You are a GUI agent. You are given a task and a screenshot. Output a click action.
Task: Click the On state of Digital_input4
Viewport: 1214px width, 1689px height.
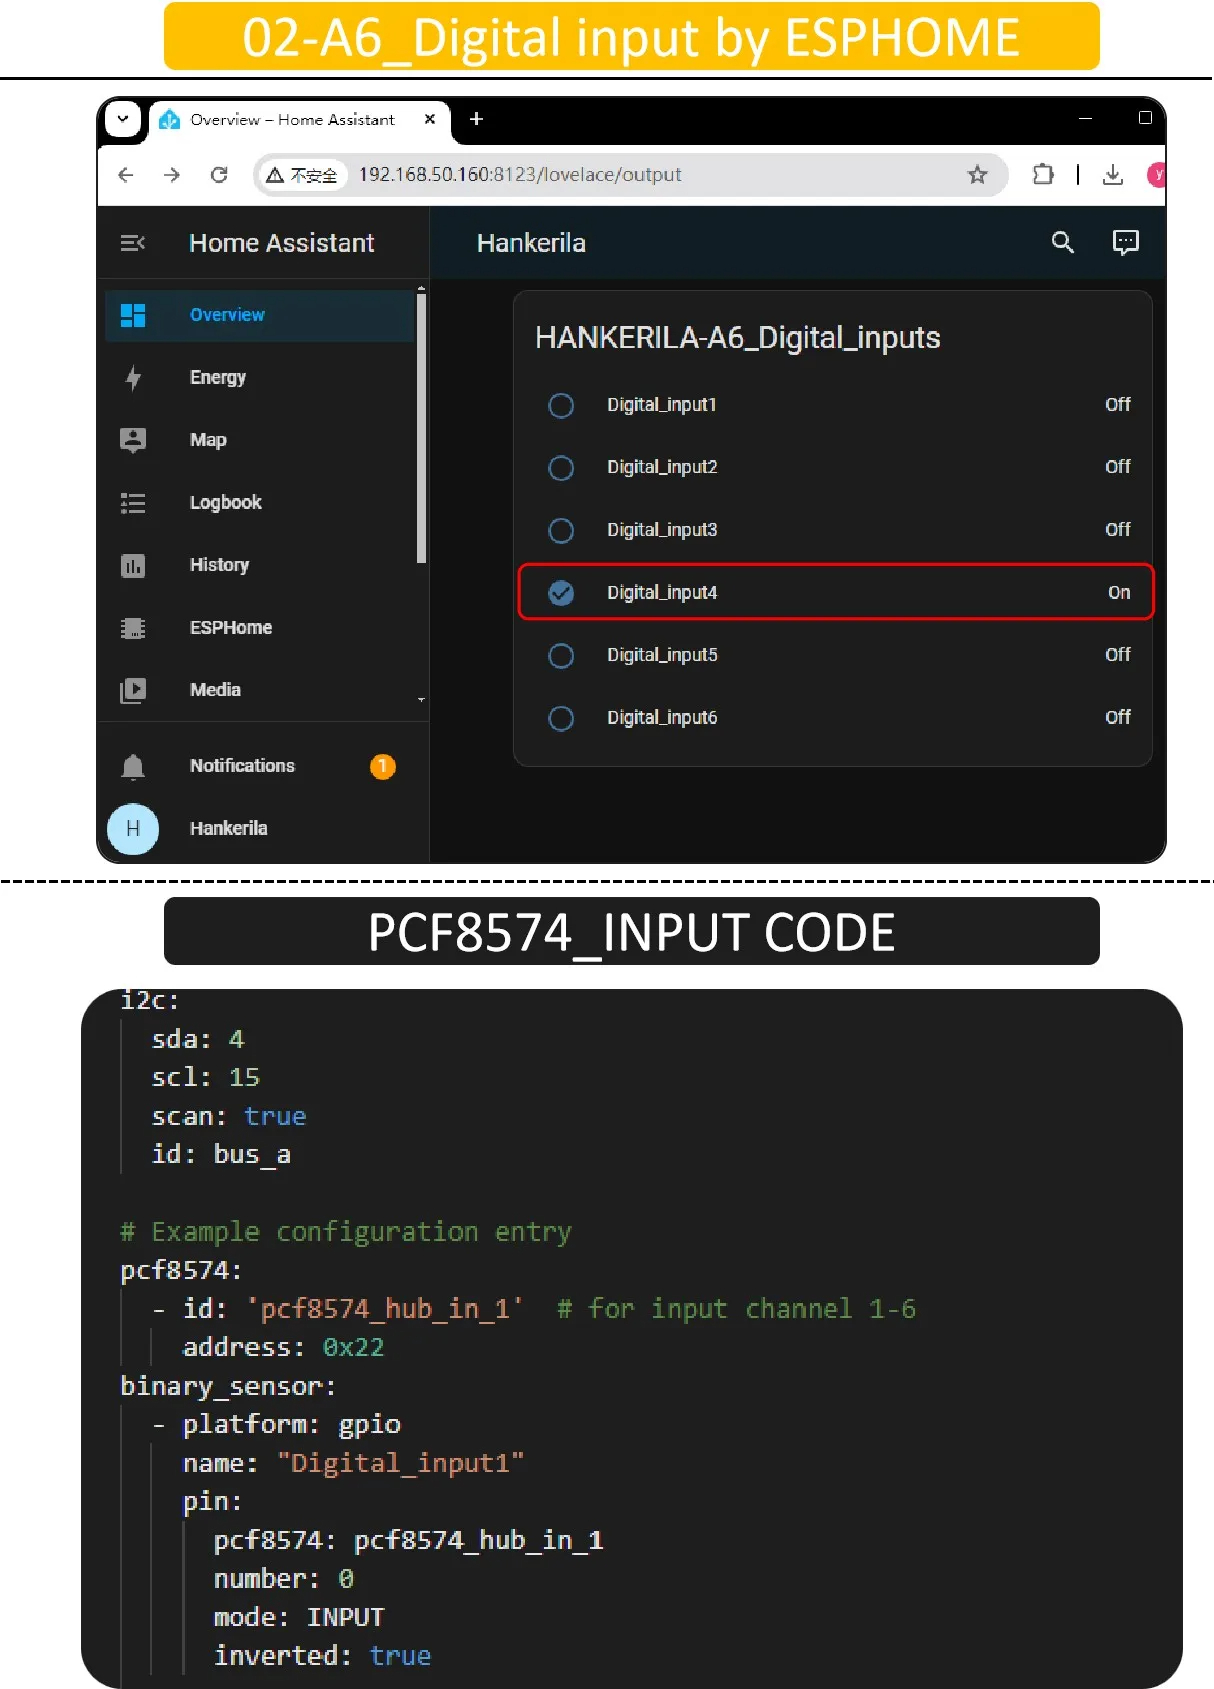coord(1119,593)
